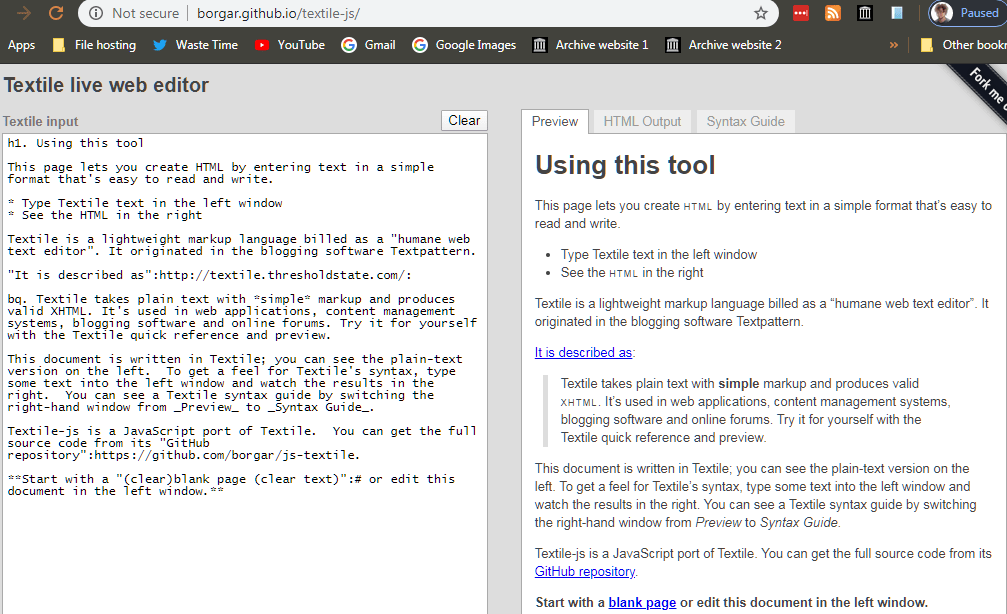This screenshot has height=614, width=1007.
Task: Click the 'blank page' link in preview
Action: [x=642, y=602]
